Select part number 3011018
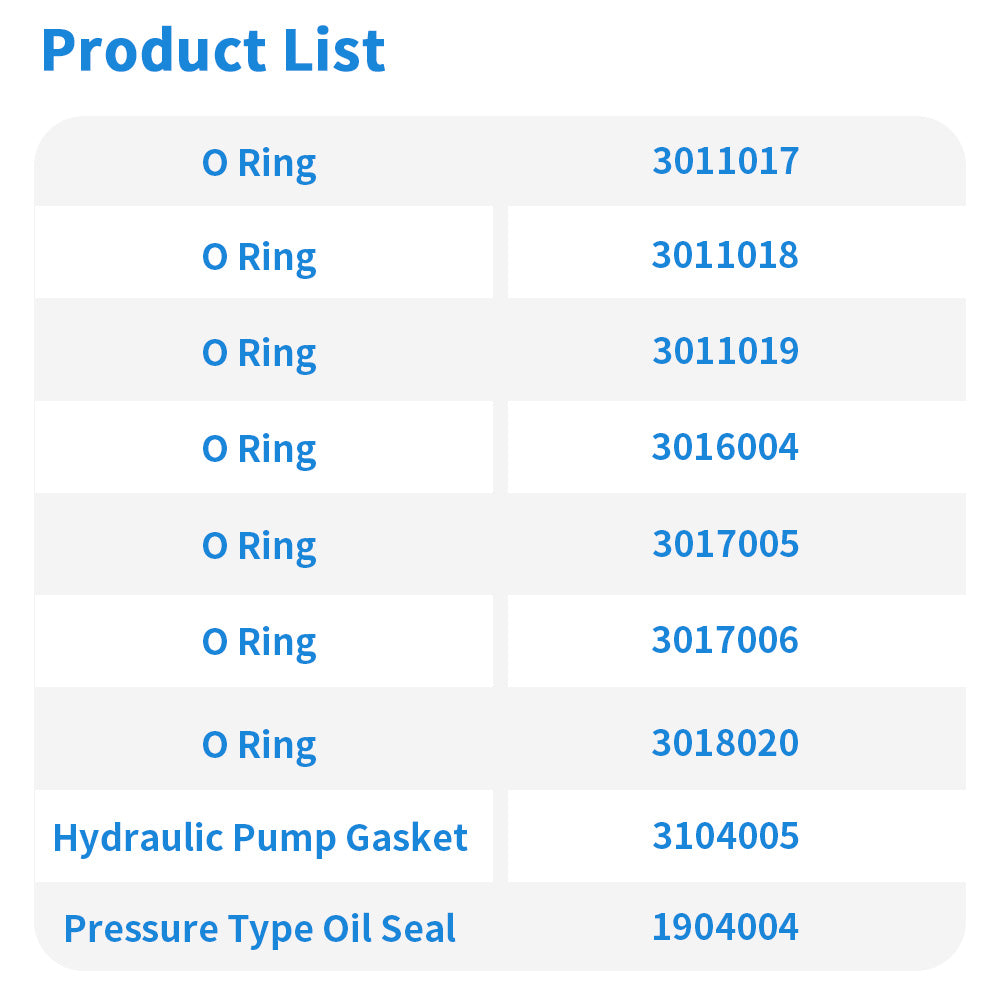1000x1000 pixels. [x=725, y=255]
